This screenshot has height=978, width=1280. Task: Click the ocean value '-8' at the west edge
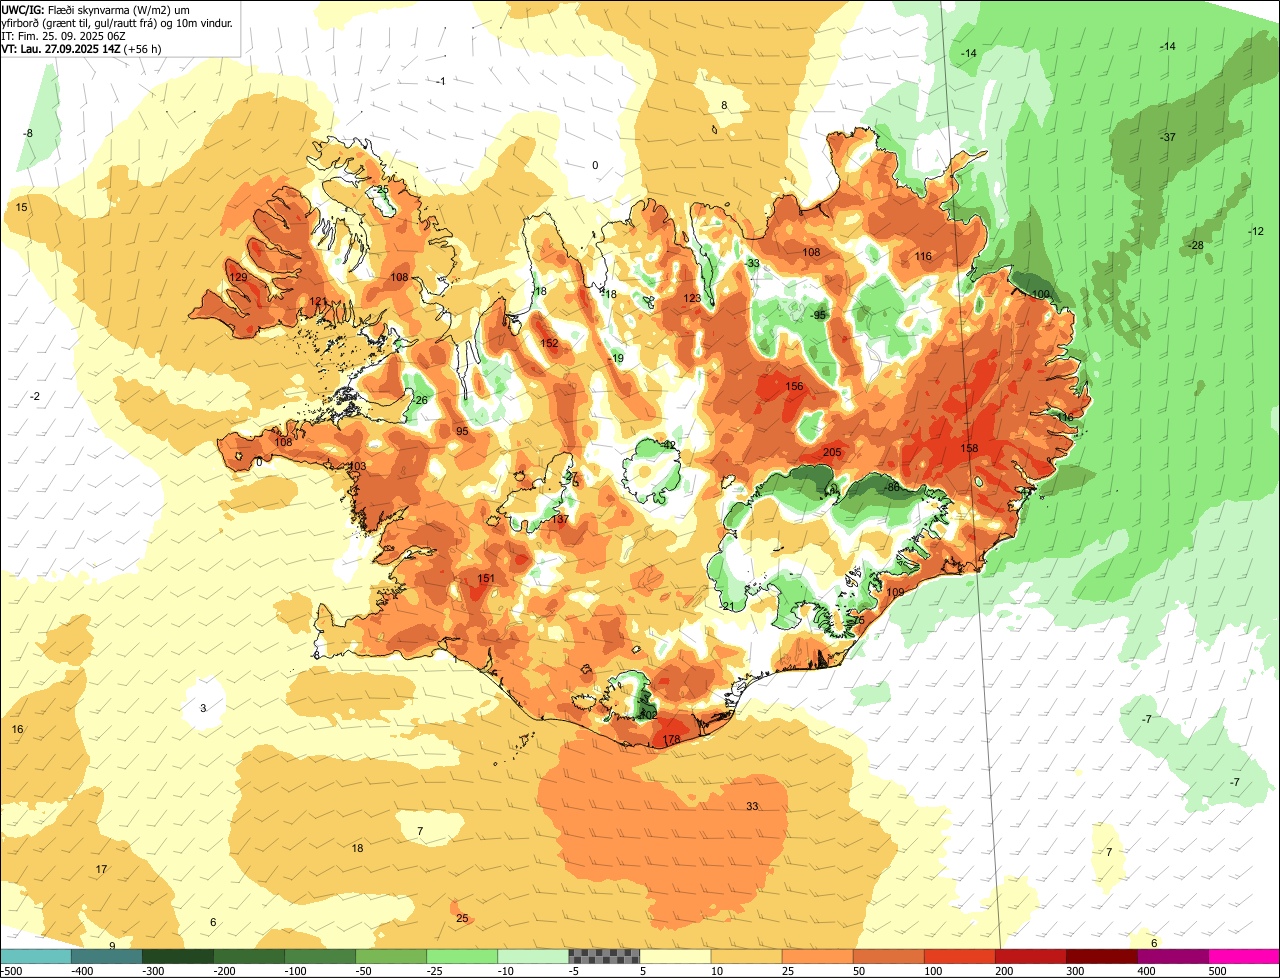click(x=28, y=133)
